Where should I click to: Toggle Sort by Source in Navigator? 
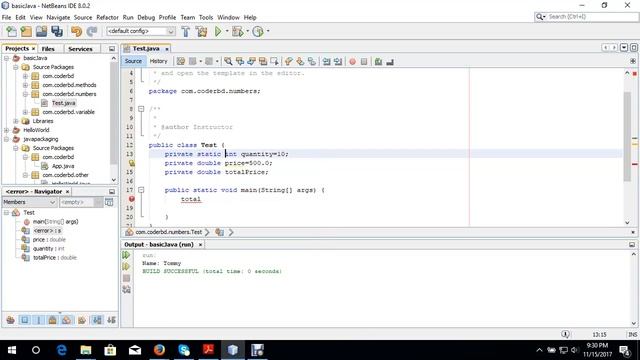(x=111, y=320)
